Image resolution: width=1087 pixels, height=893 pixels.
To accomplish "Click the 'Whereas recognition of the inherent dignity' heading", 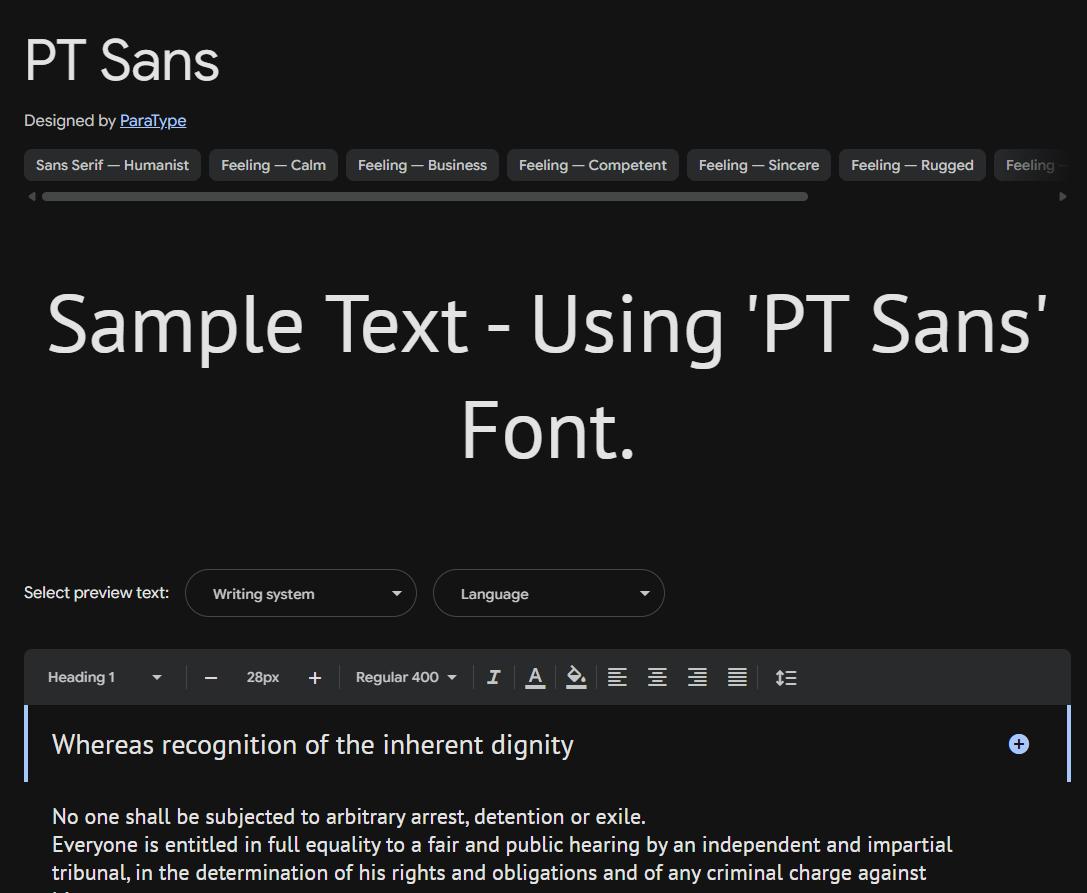I will [x=313, y=745].
